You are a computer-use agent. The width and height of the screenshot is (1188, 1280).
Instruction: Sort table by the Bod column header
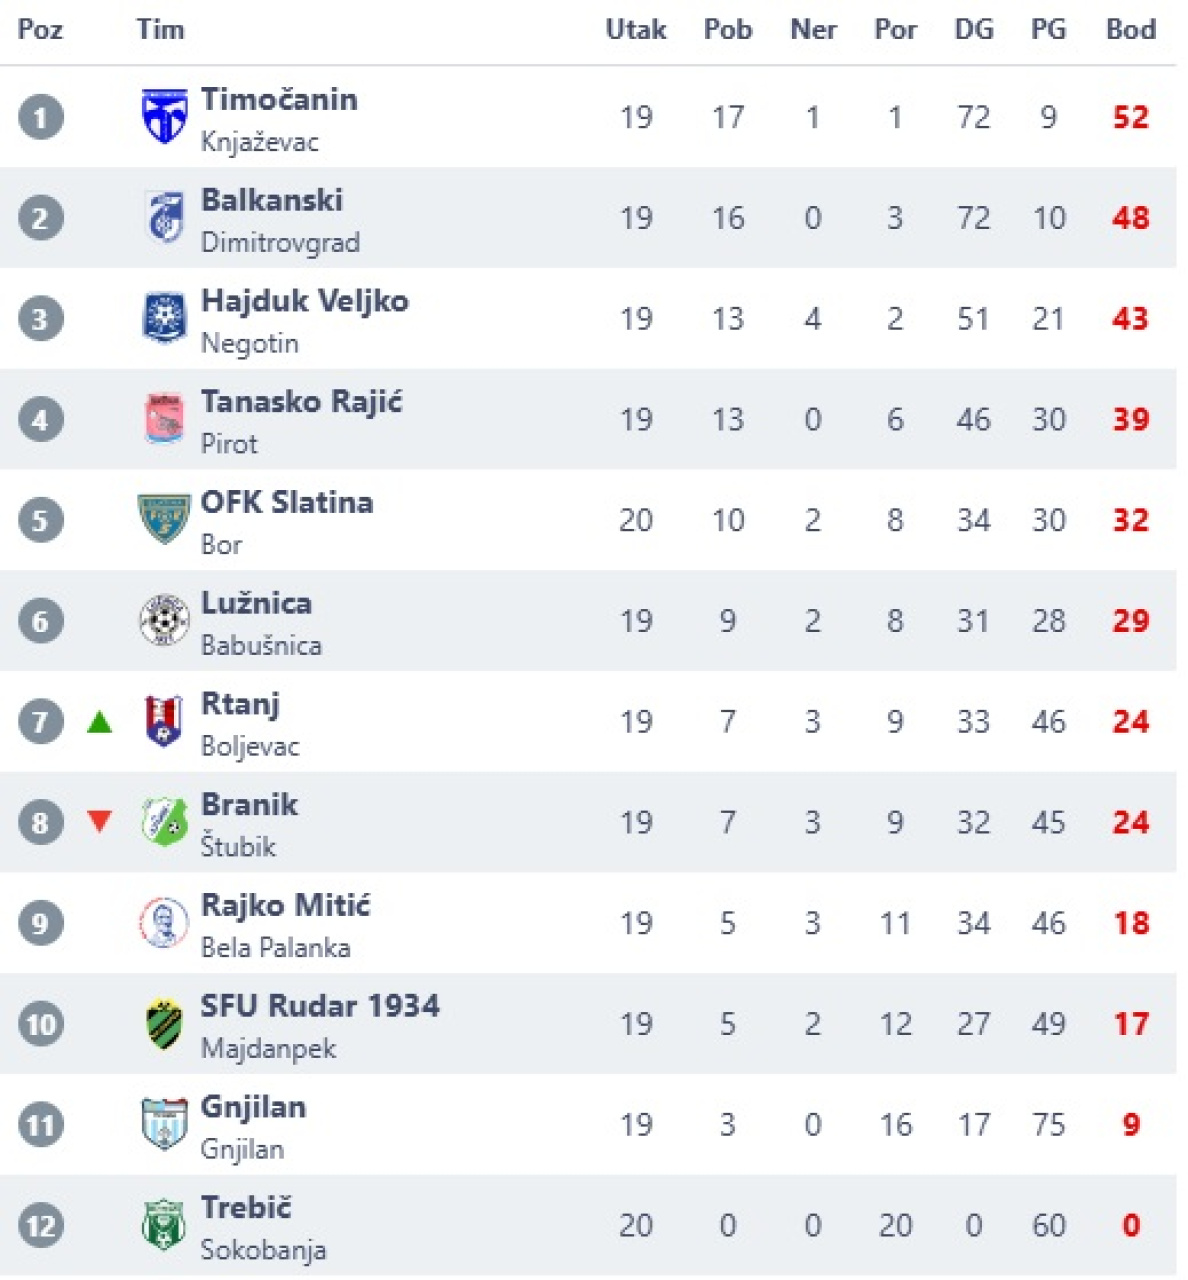pyautogui.click(x=1130, y=30)
